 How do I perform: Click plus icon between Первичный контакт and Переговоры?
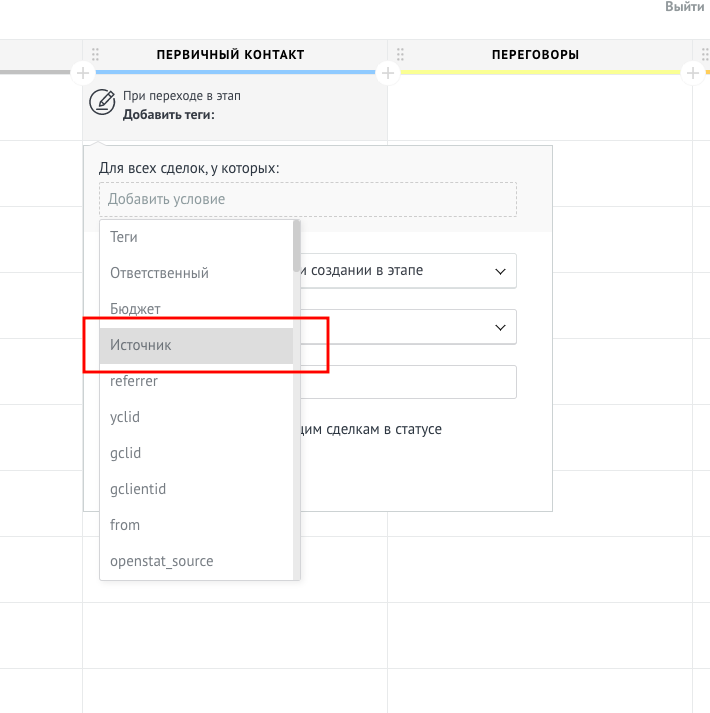[x=388, y=73]
